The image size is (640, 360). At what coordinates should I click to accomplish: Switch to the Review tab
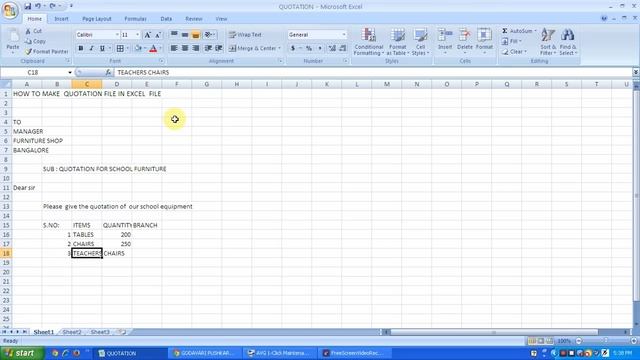pos(193,19)
